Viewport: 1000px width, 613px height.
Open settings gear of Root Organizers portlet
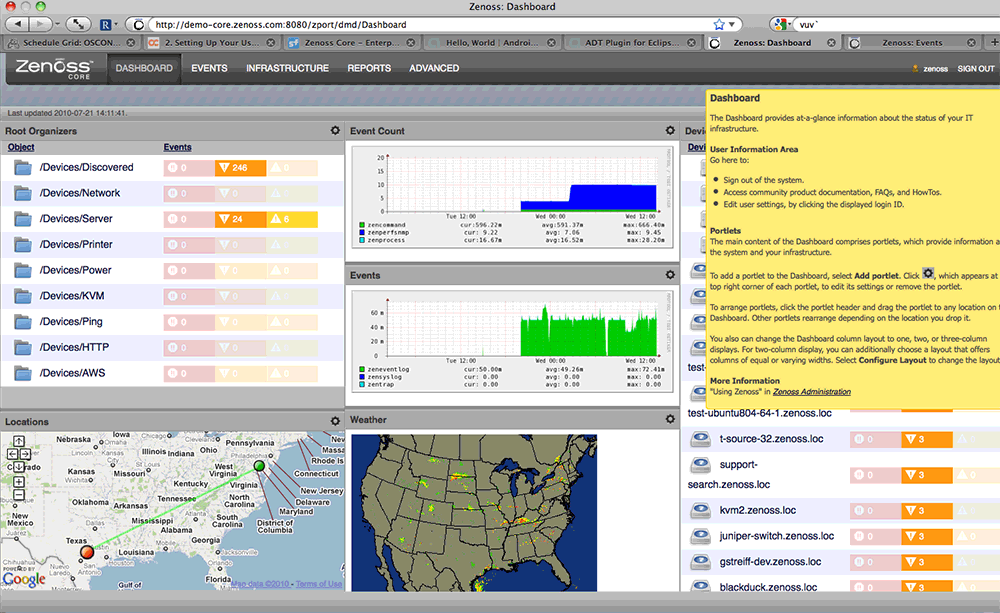[335, 130]
